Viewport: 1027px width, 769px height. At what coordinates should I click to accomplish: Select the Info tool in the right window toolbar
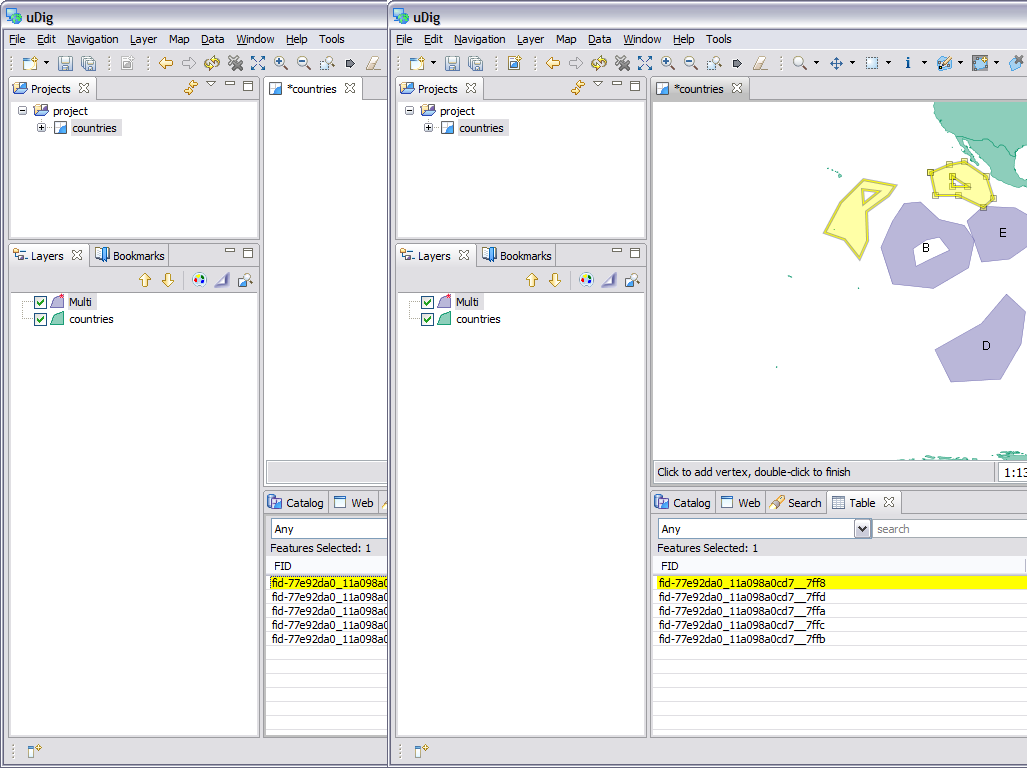[x=908, y=63]
